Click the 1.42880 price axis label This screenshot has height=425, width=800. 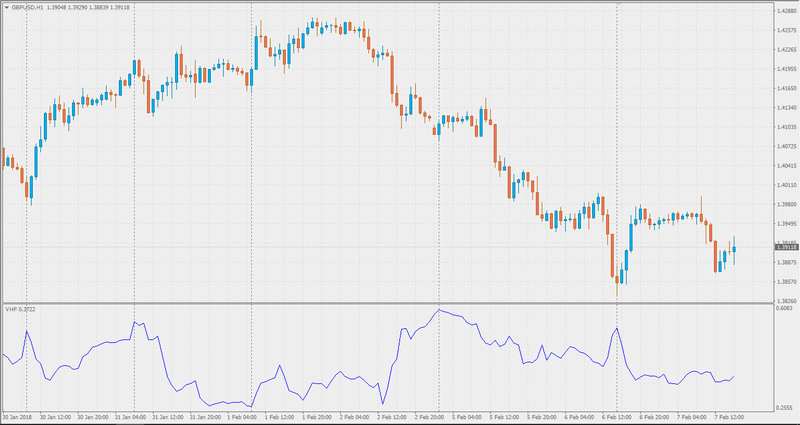pyautogui.click(x=787, y=11)
